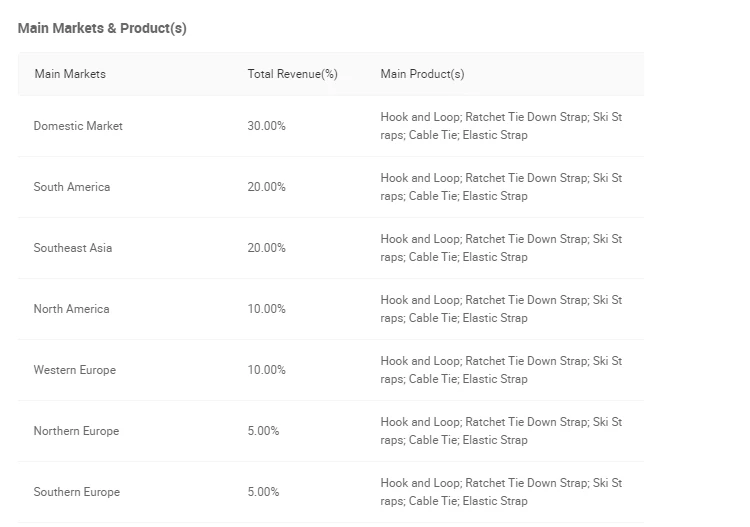Select the Southeast Asia market cell
The image size is (750, 527).
pos(73,248)
